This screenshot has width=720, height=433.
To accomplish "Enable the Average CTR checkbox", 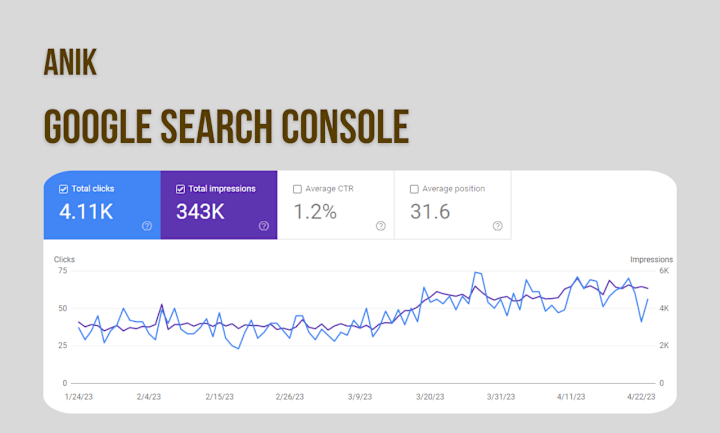I will coord(297,189).
